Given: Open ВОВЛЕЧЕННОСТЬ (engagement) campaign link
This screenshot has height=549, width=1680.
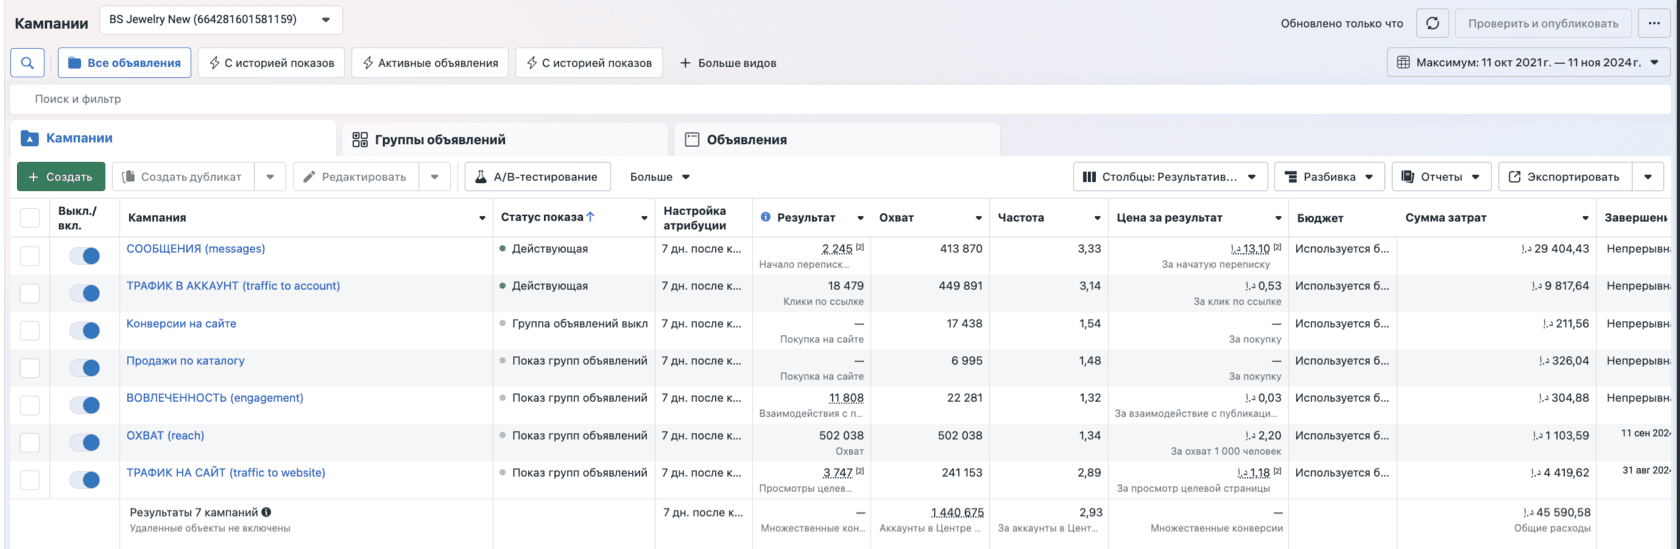Looking at the screenshot, I should [215, 398].
